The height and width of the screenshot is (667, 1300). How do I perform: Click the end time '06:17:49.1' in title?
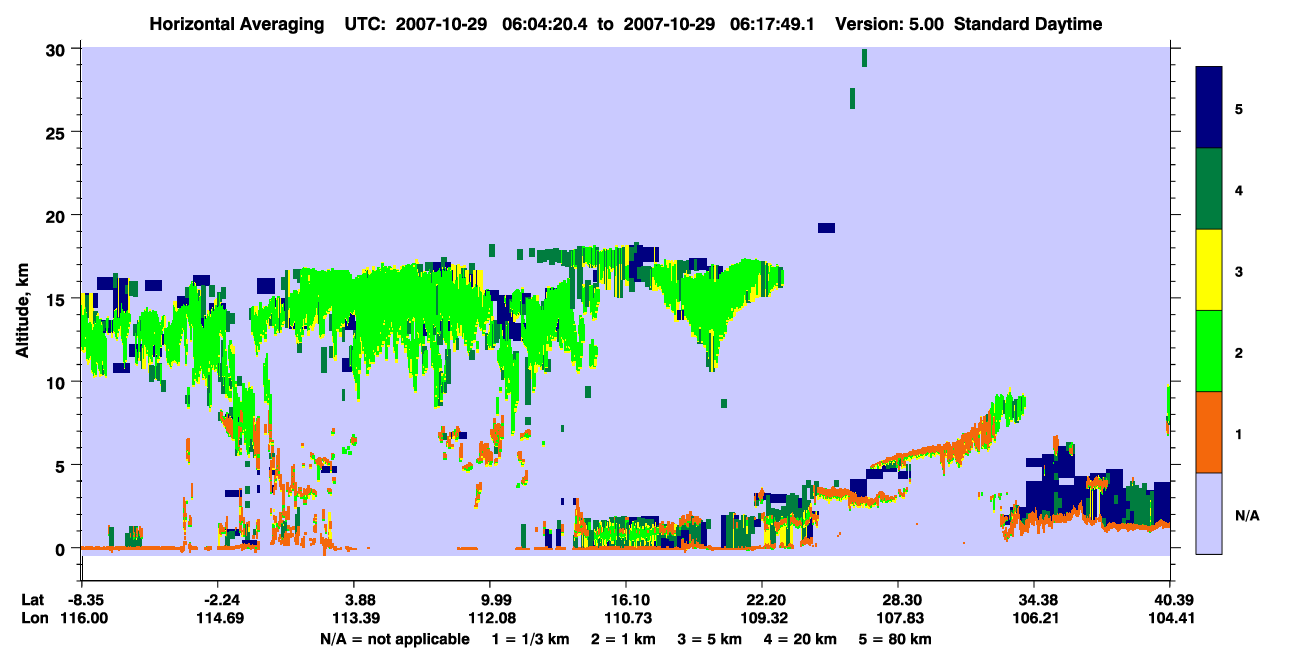tap(776, 24)
